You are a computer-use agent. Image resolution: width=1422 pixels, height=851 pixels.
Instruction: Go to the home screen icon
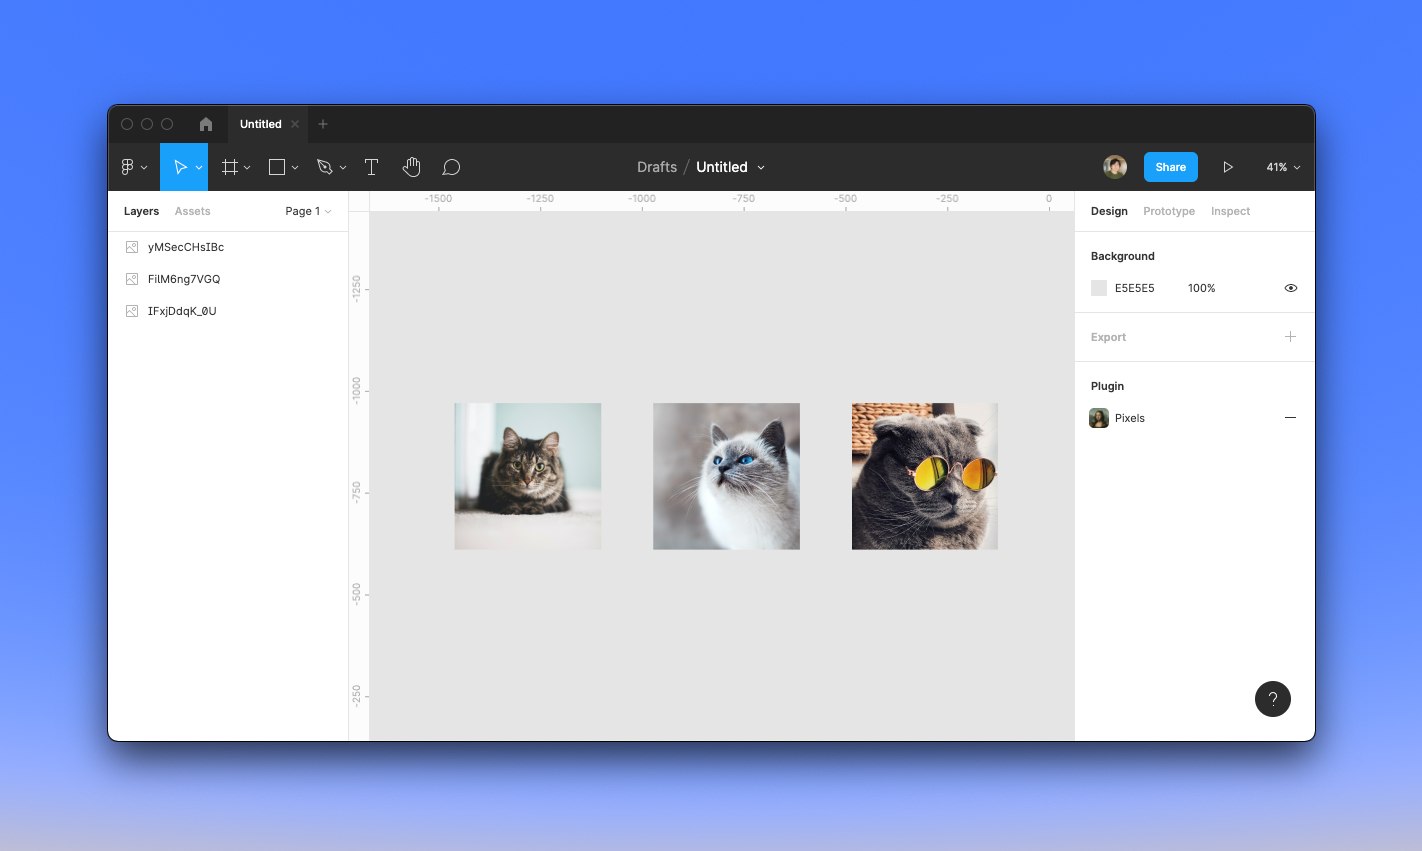click(x=206, y=124)
